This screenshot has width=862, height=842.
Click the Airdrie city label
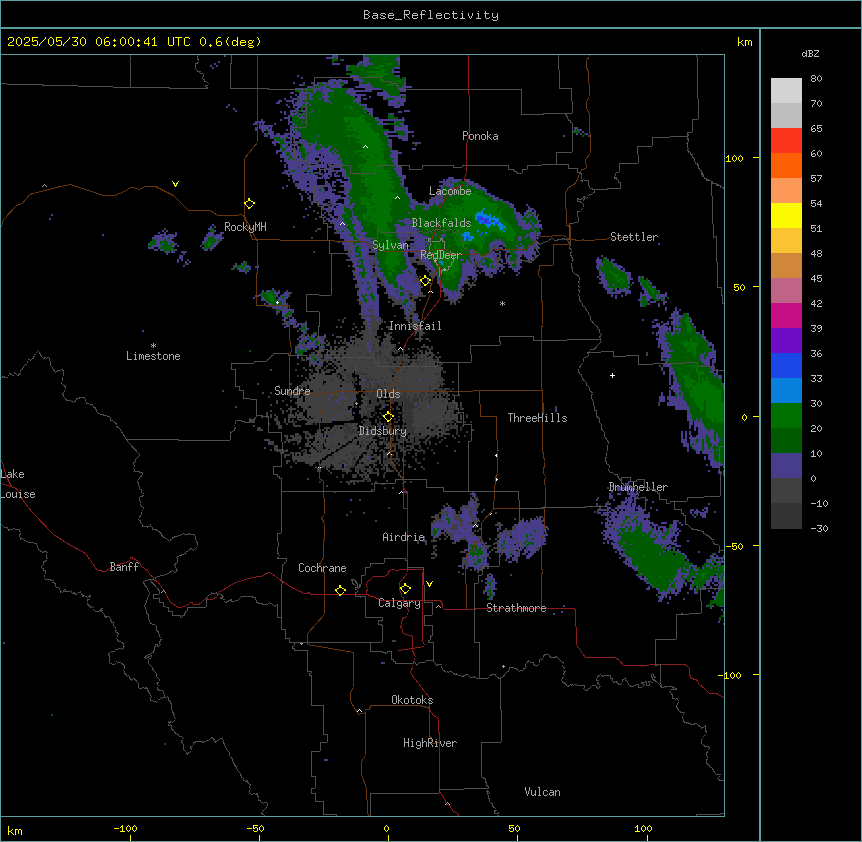404,537
